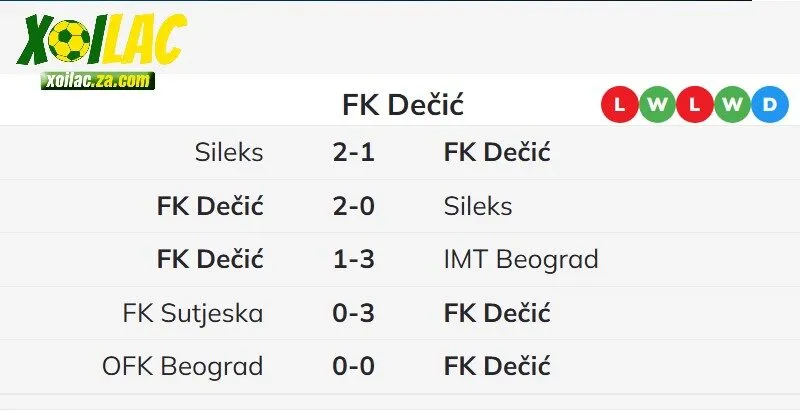Click Sileks as away team in second match
This screenshot has width=800, height=412.
click(x=477, y=206)
